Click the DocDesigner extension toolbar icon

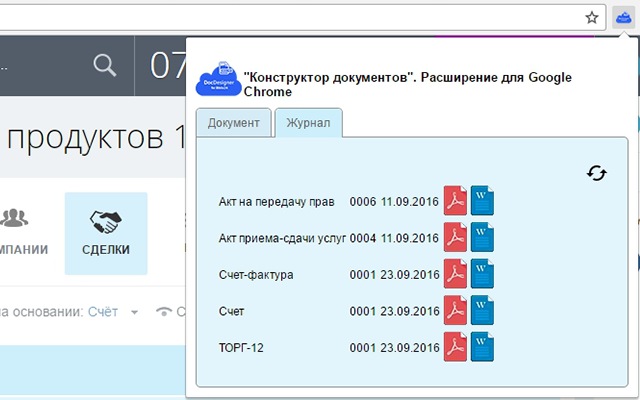[x=622, y=17]
